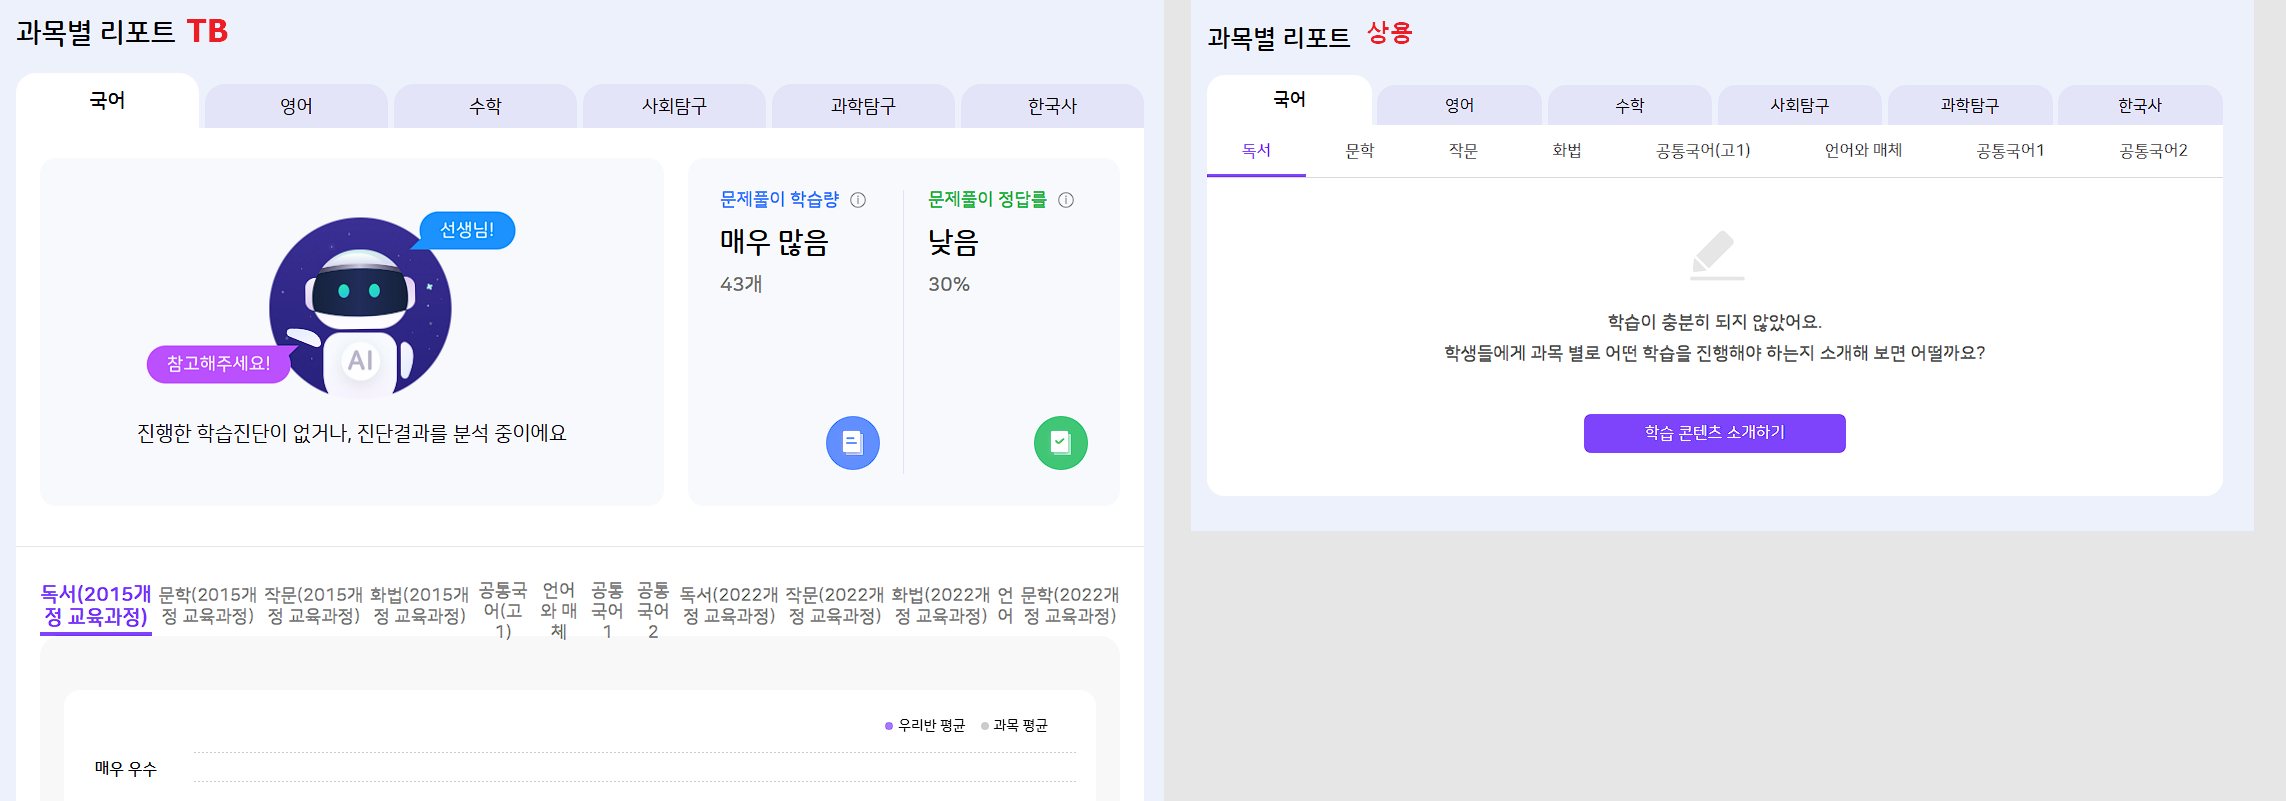Switch to 영어 tab in TB report
Viewport: 2286px width, 801px height.
click(x=296, y=106)
